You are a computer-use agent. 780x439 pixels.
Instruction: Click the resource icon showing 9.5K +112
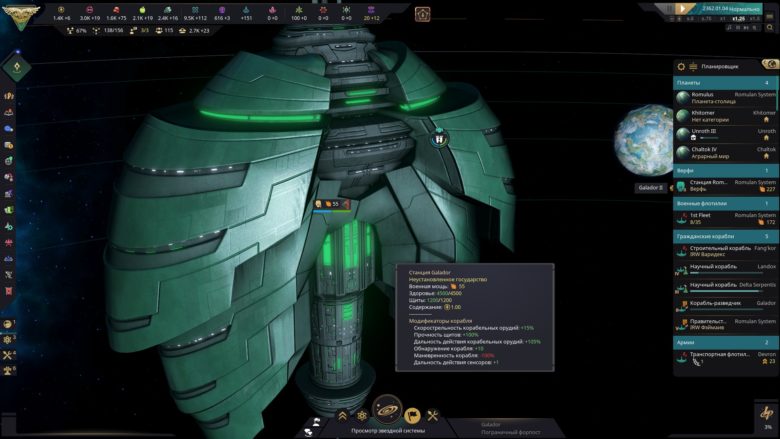195,13
